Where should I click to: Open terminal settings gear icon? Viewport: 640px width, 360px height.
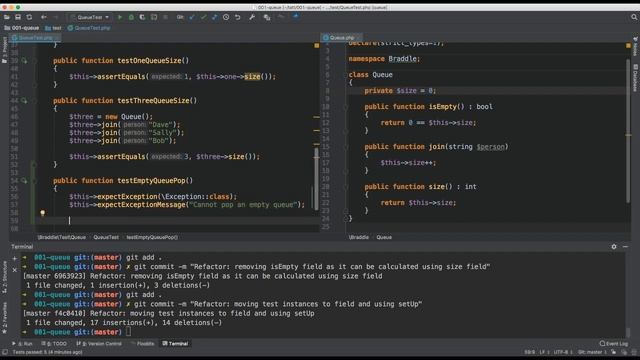[x=614, y=247]
